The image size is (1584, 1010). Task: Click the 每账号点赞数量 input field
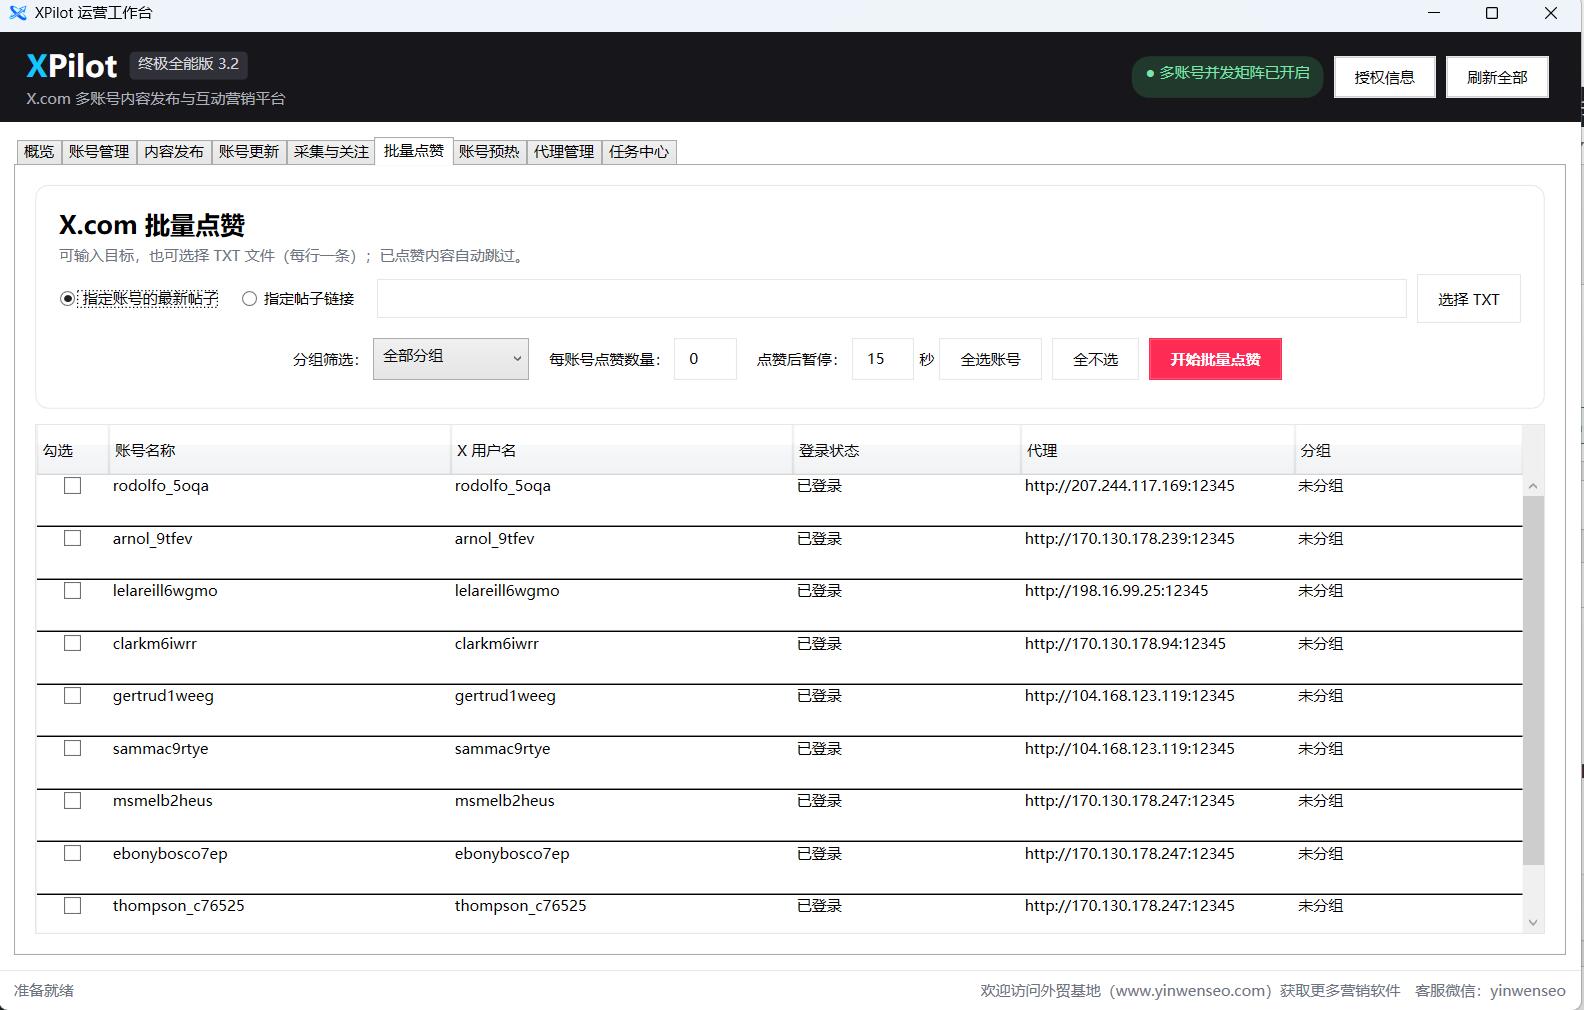pos(705,359)
